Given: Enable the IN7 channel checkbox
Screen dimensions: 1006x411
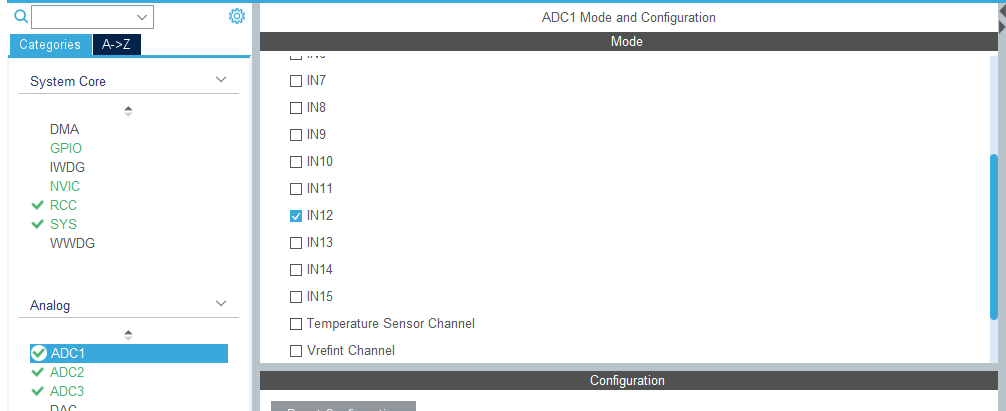Looking at the screenshot, I should [x=295, y=80].
